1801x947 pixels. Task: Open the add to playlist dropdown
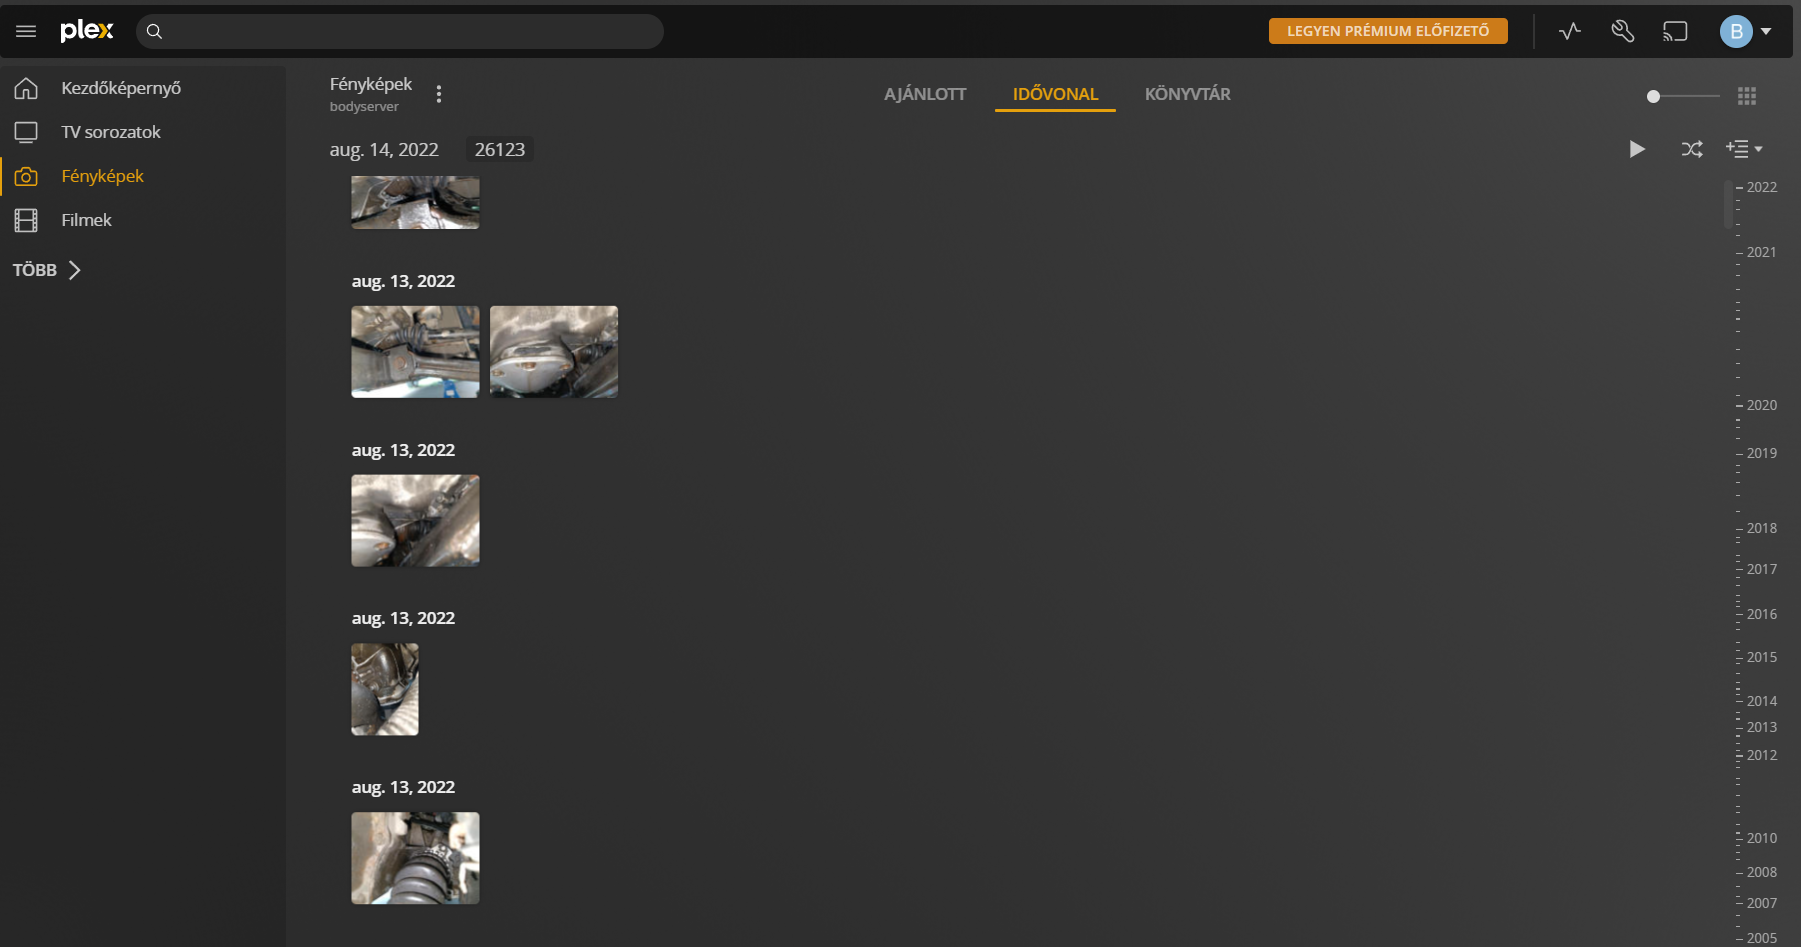pos(1744,149)
